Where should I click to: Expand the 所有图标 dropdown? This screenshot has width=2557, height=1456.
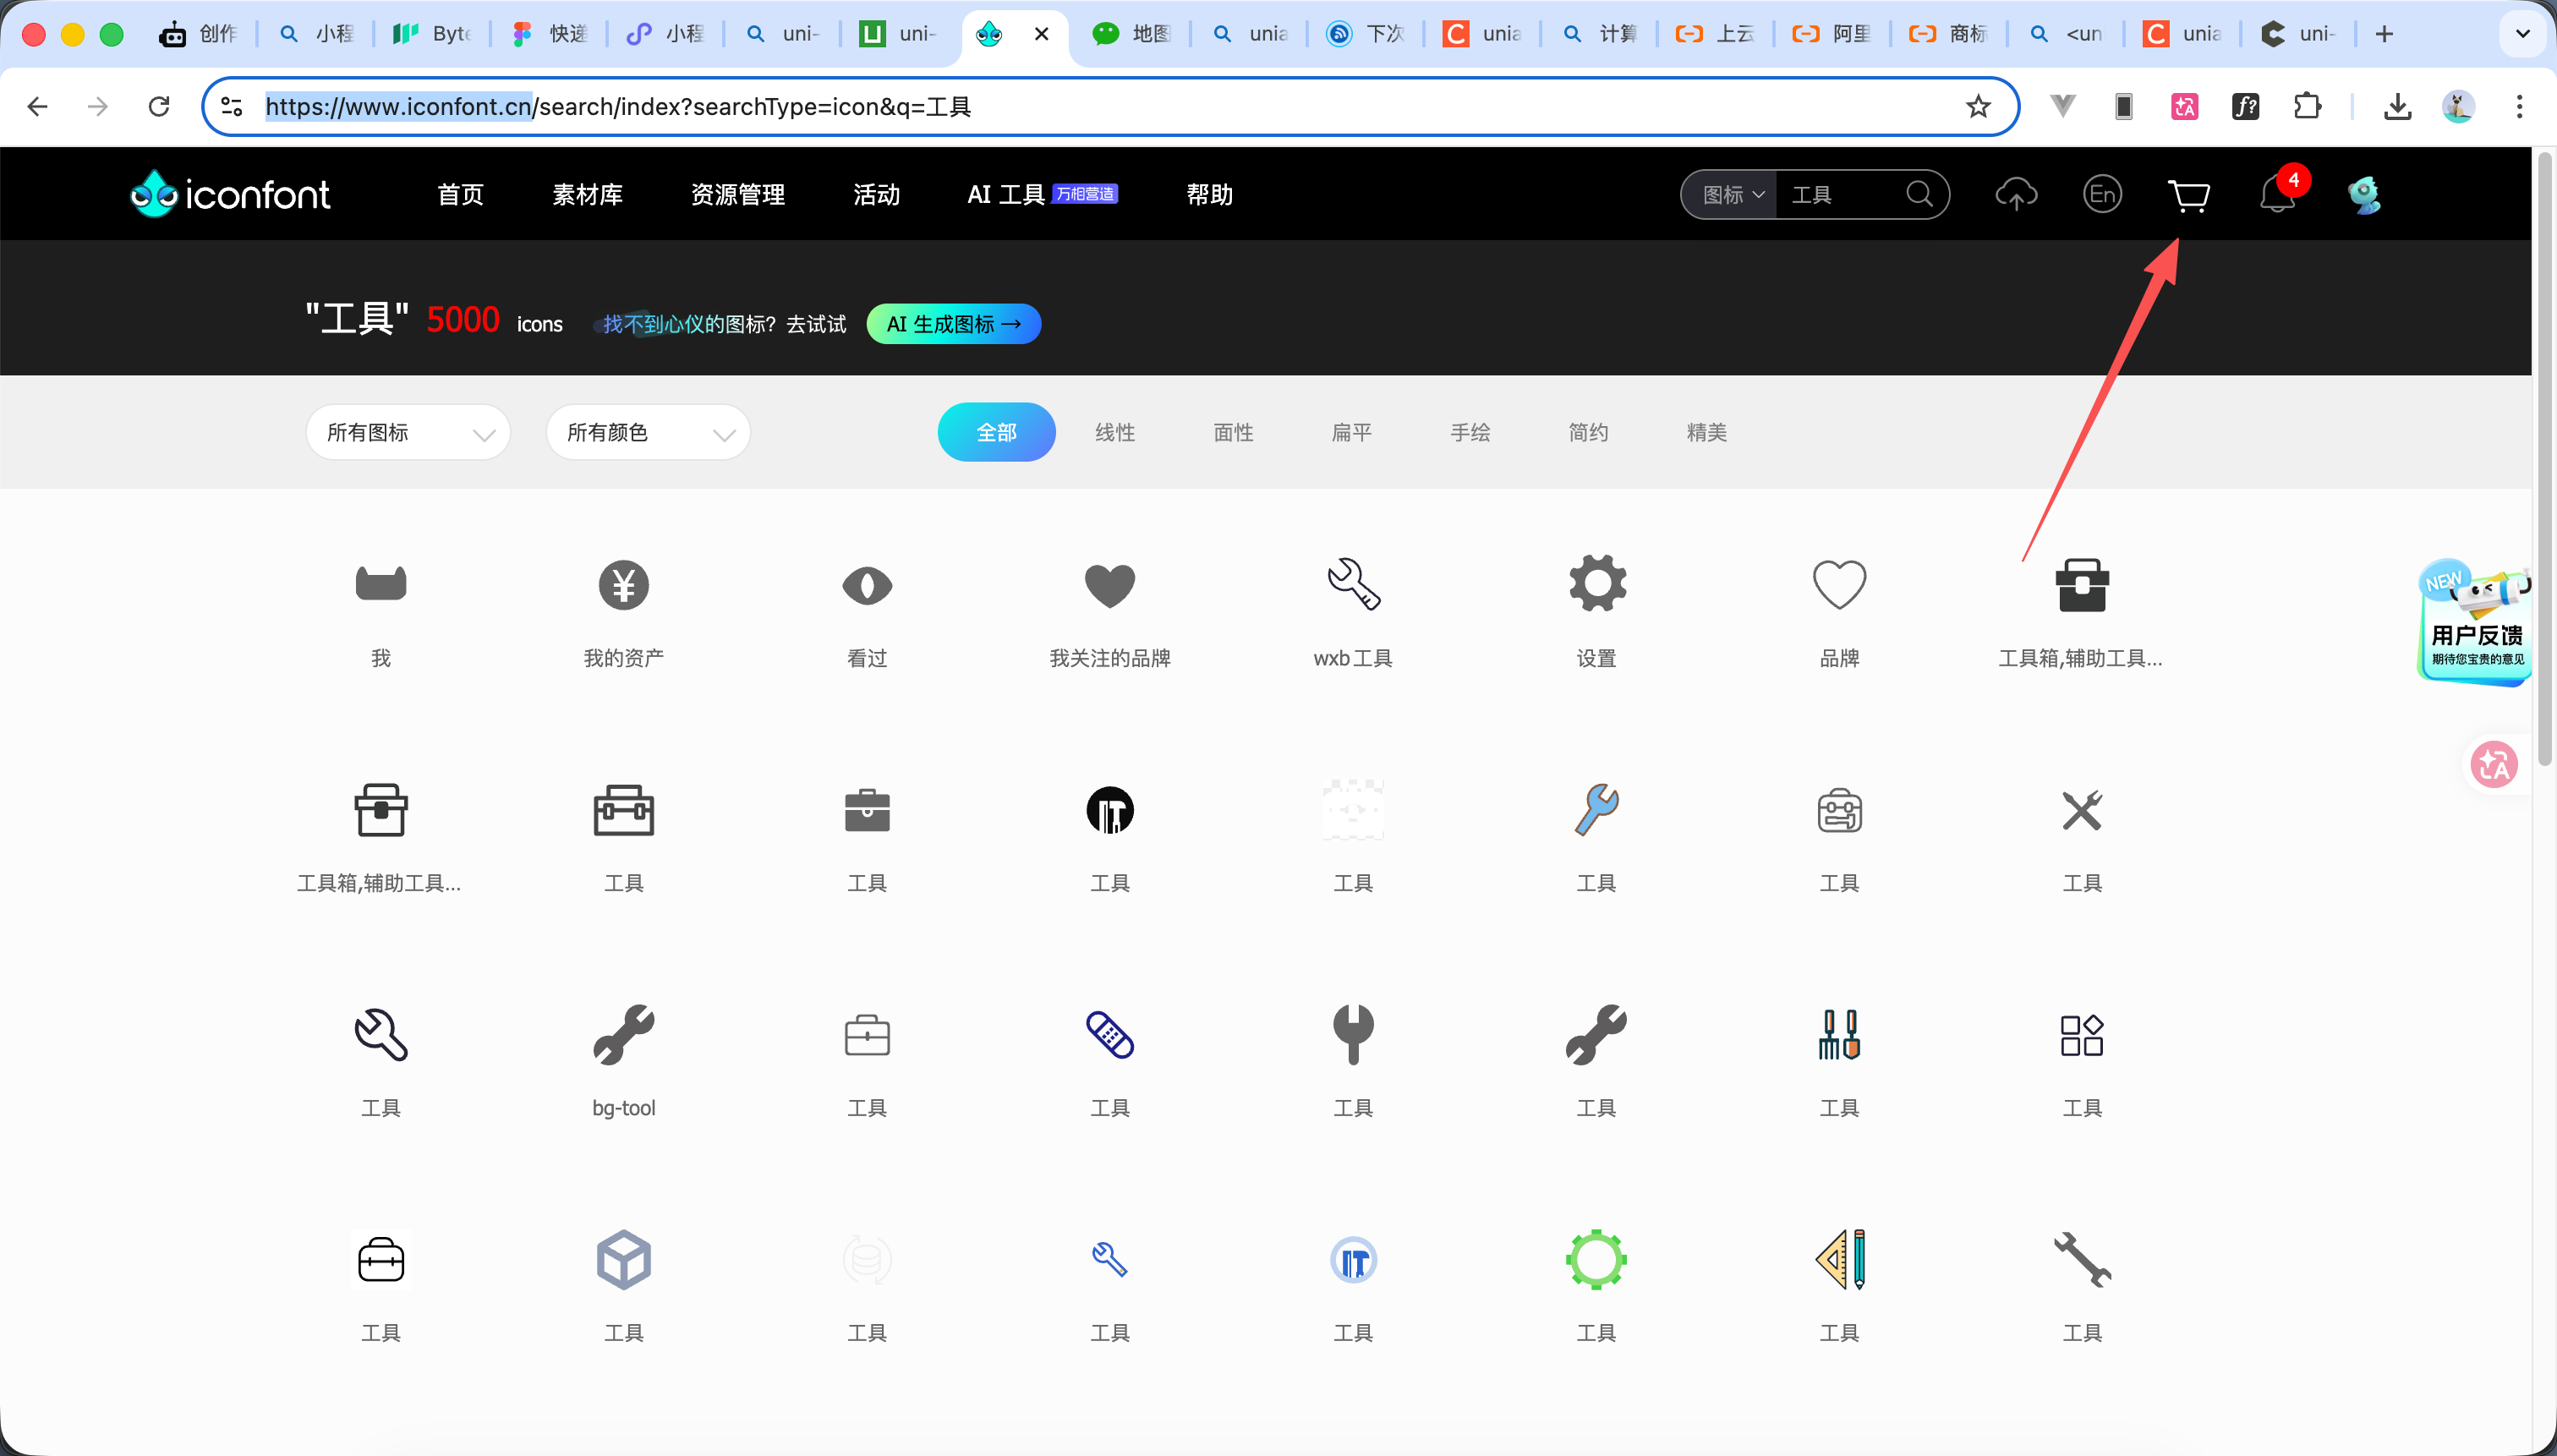point(409,433)
